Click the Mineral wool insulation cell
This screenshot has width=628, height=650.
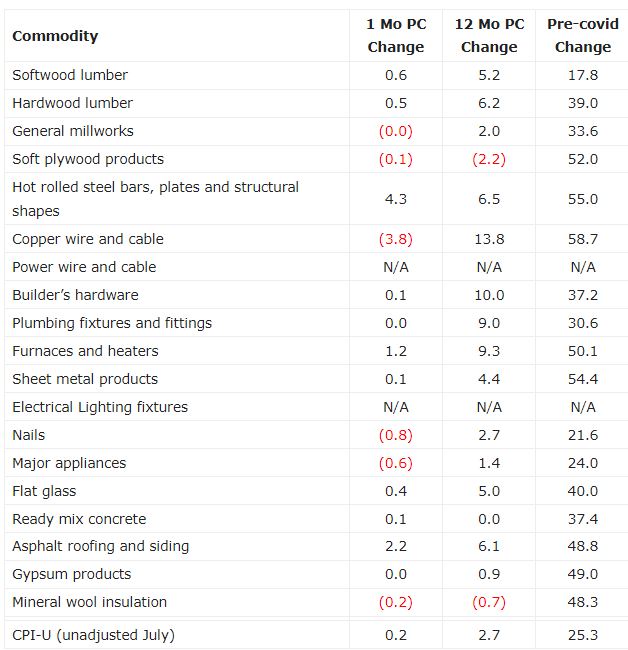[x=89, y=602]
